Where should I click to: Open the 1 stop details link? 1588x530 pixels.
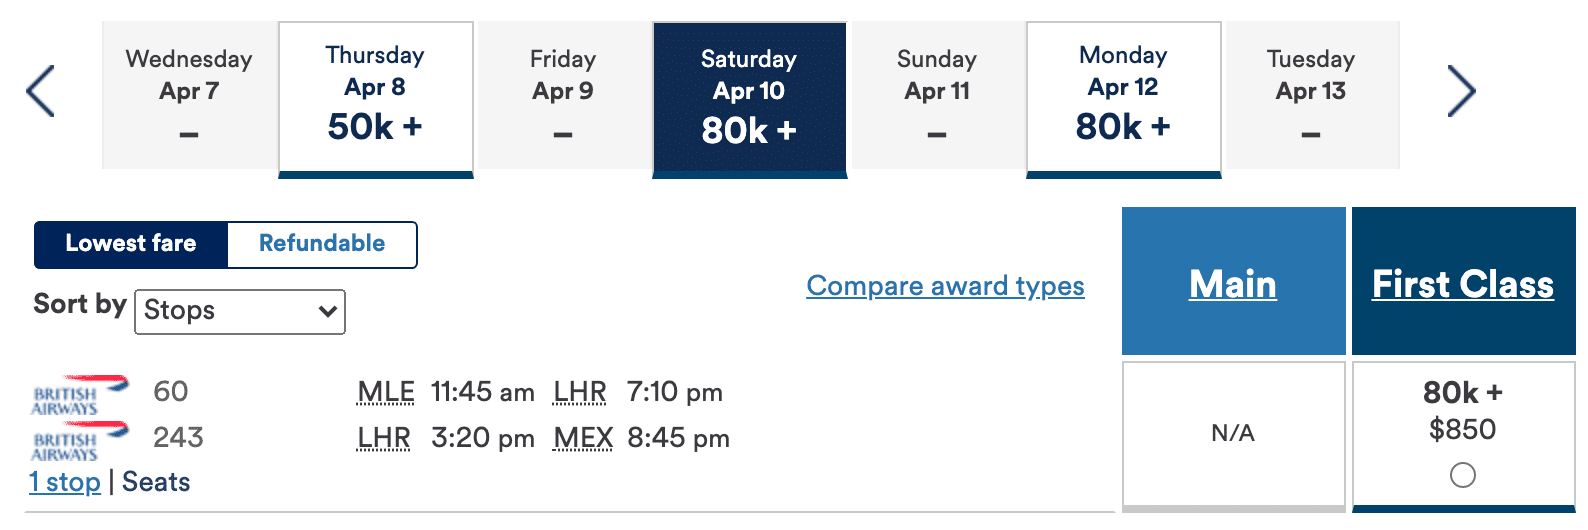tap(65, 482)
